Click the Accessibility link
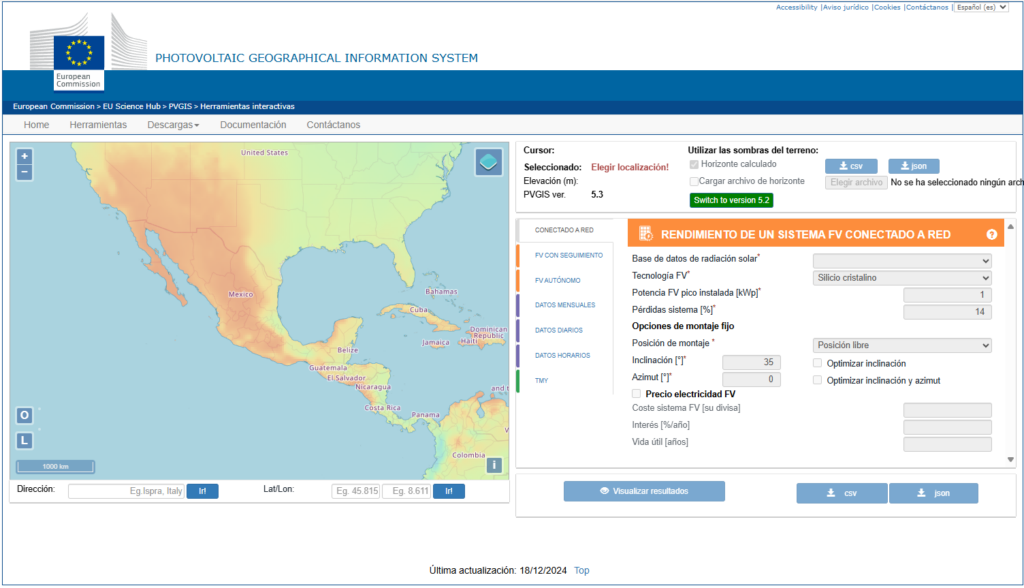The width and height of the screenshot is (1024, 588). tap(796, 7)
